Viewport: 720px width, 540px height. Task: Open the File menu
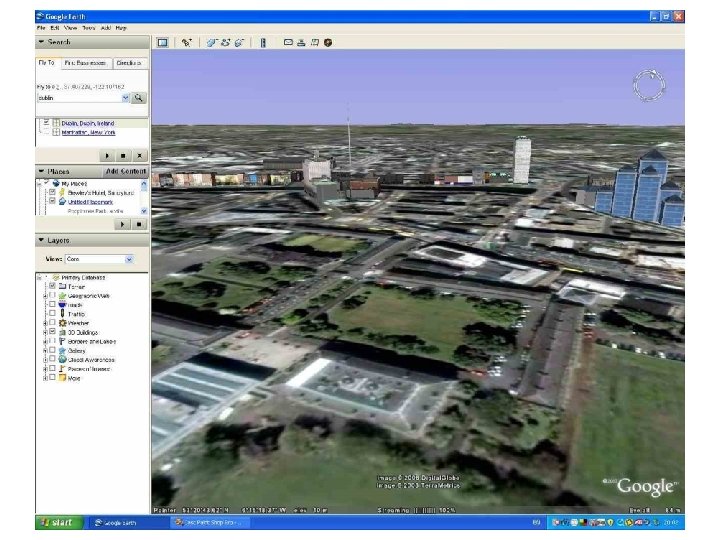tap(41, 28)
